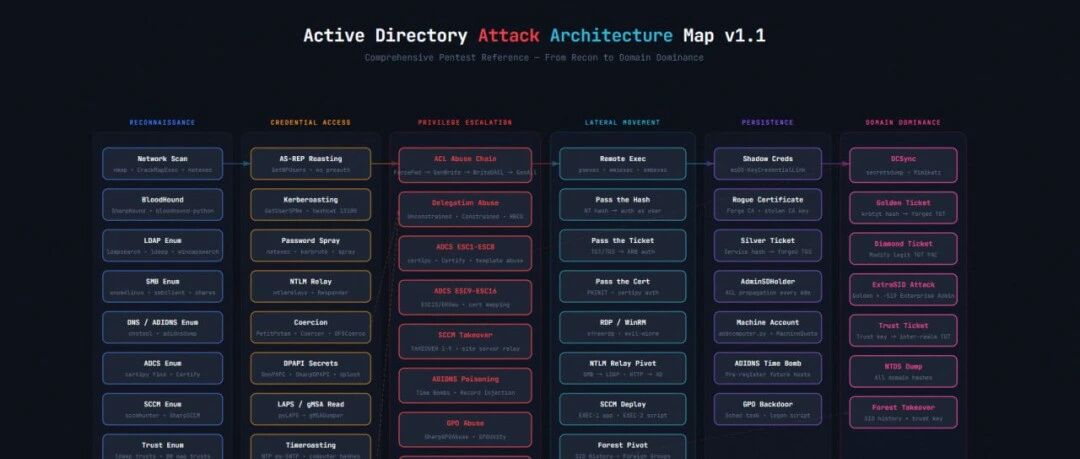The height and width of the screenshot is (459, 1080).
Task: Click the SMB Enum card
Action: tap(163, 287)
